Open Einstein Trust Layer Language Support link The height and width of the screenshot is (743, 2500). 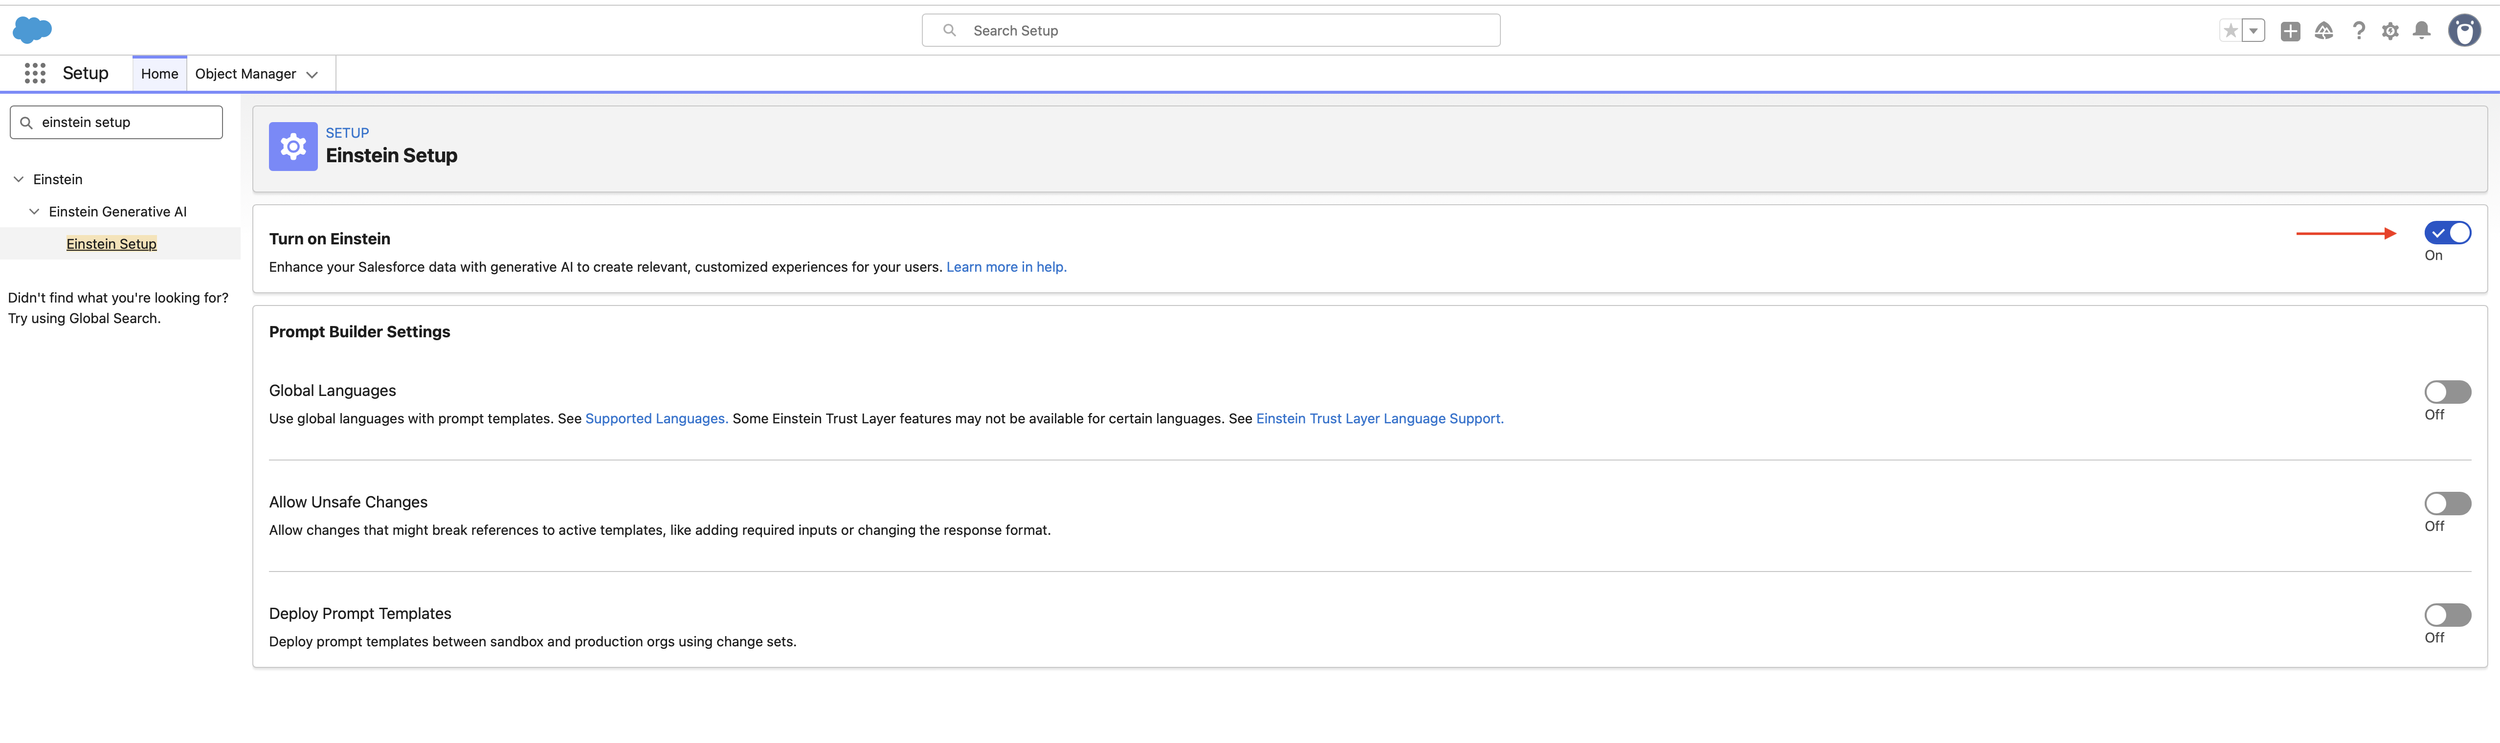click(x=1379, y=419)
